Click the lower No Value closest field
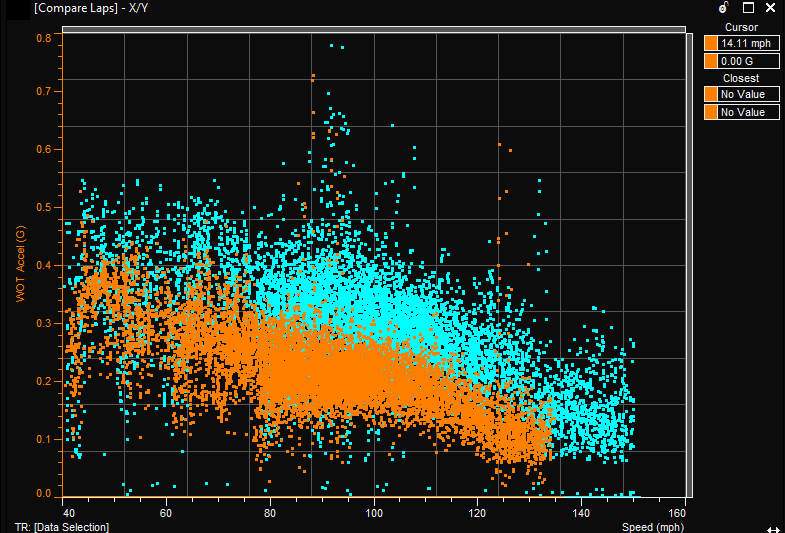Image resolution: width=785 pixels, height=533 pixels. [x=748, y=112]
